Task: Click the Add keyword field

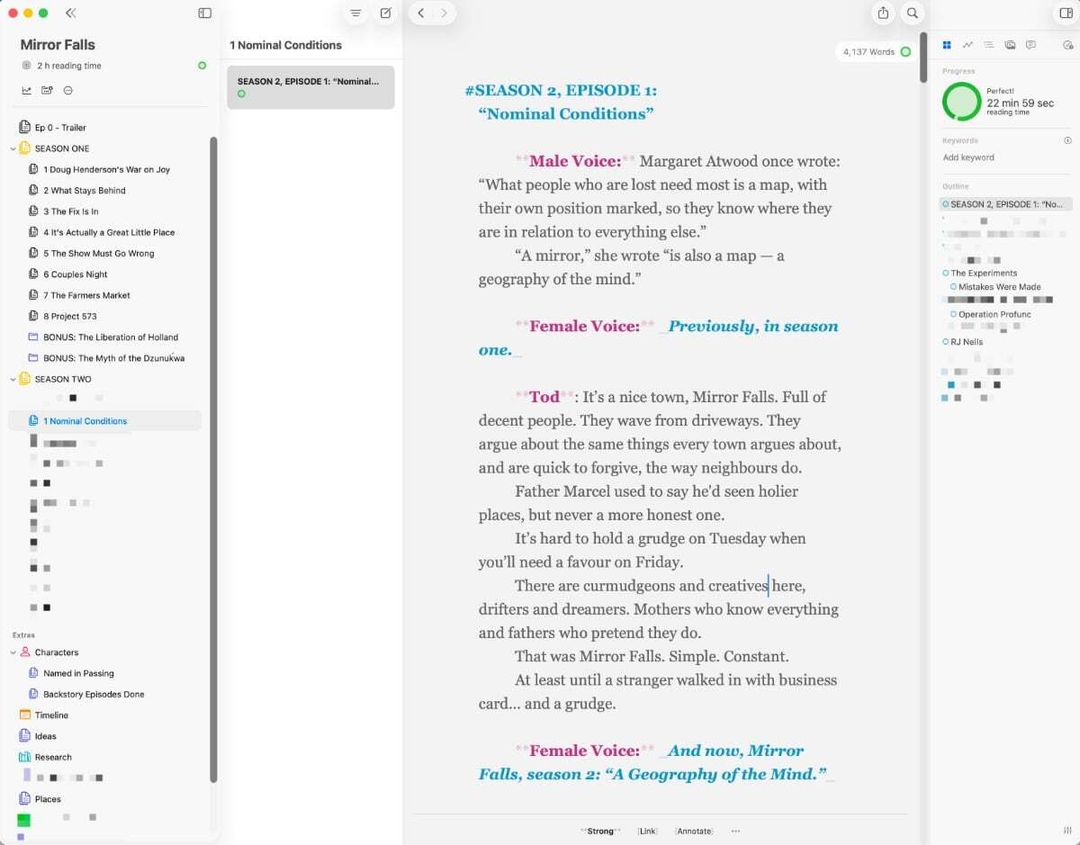Action: (x=968, y=158)
